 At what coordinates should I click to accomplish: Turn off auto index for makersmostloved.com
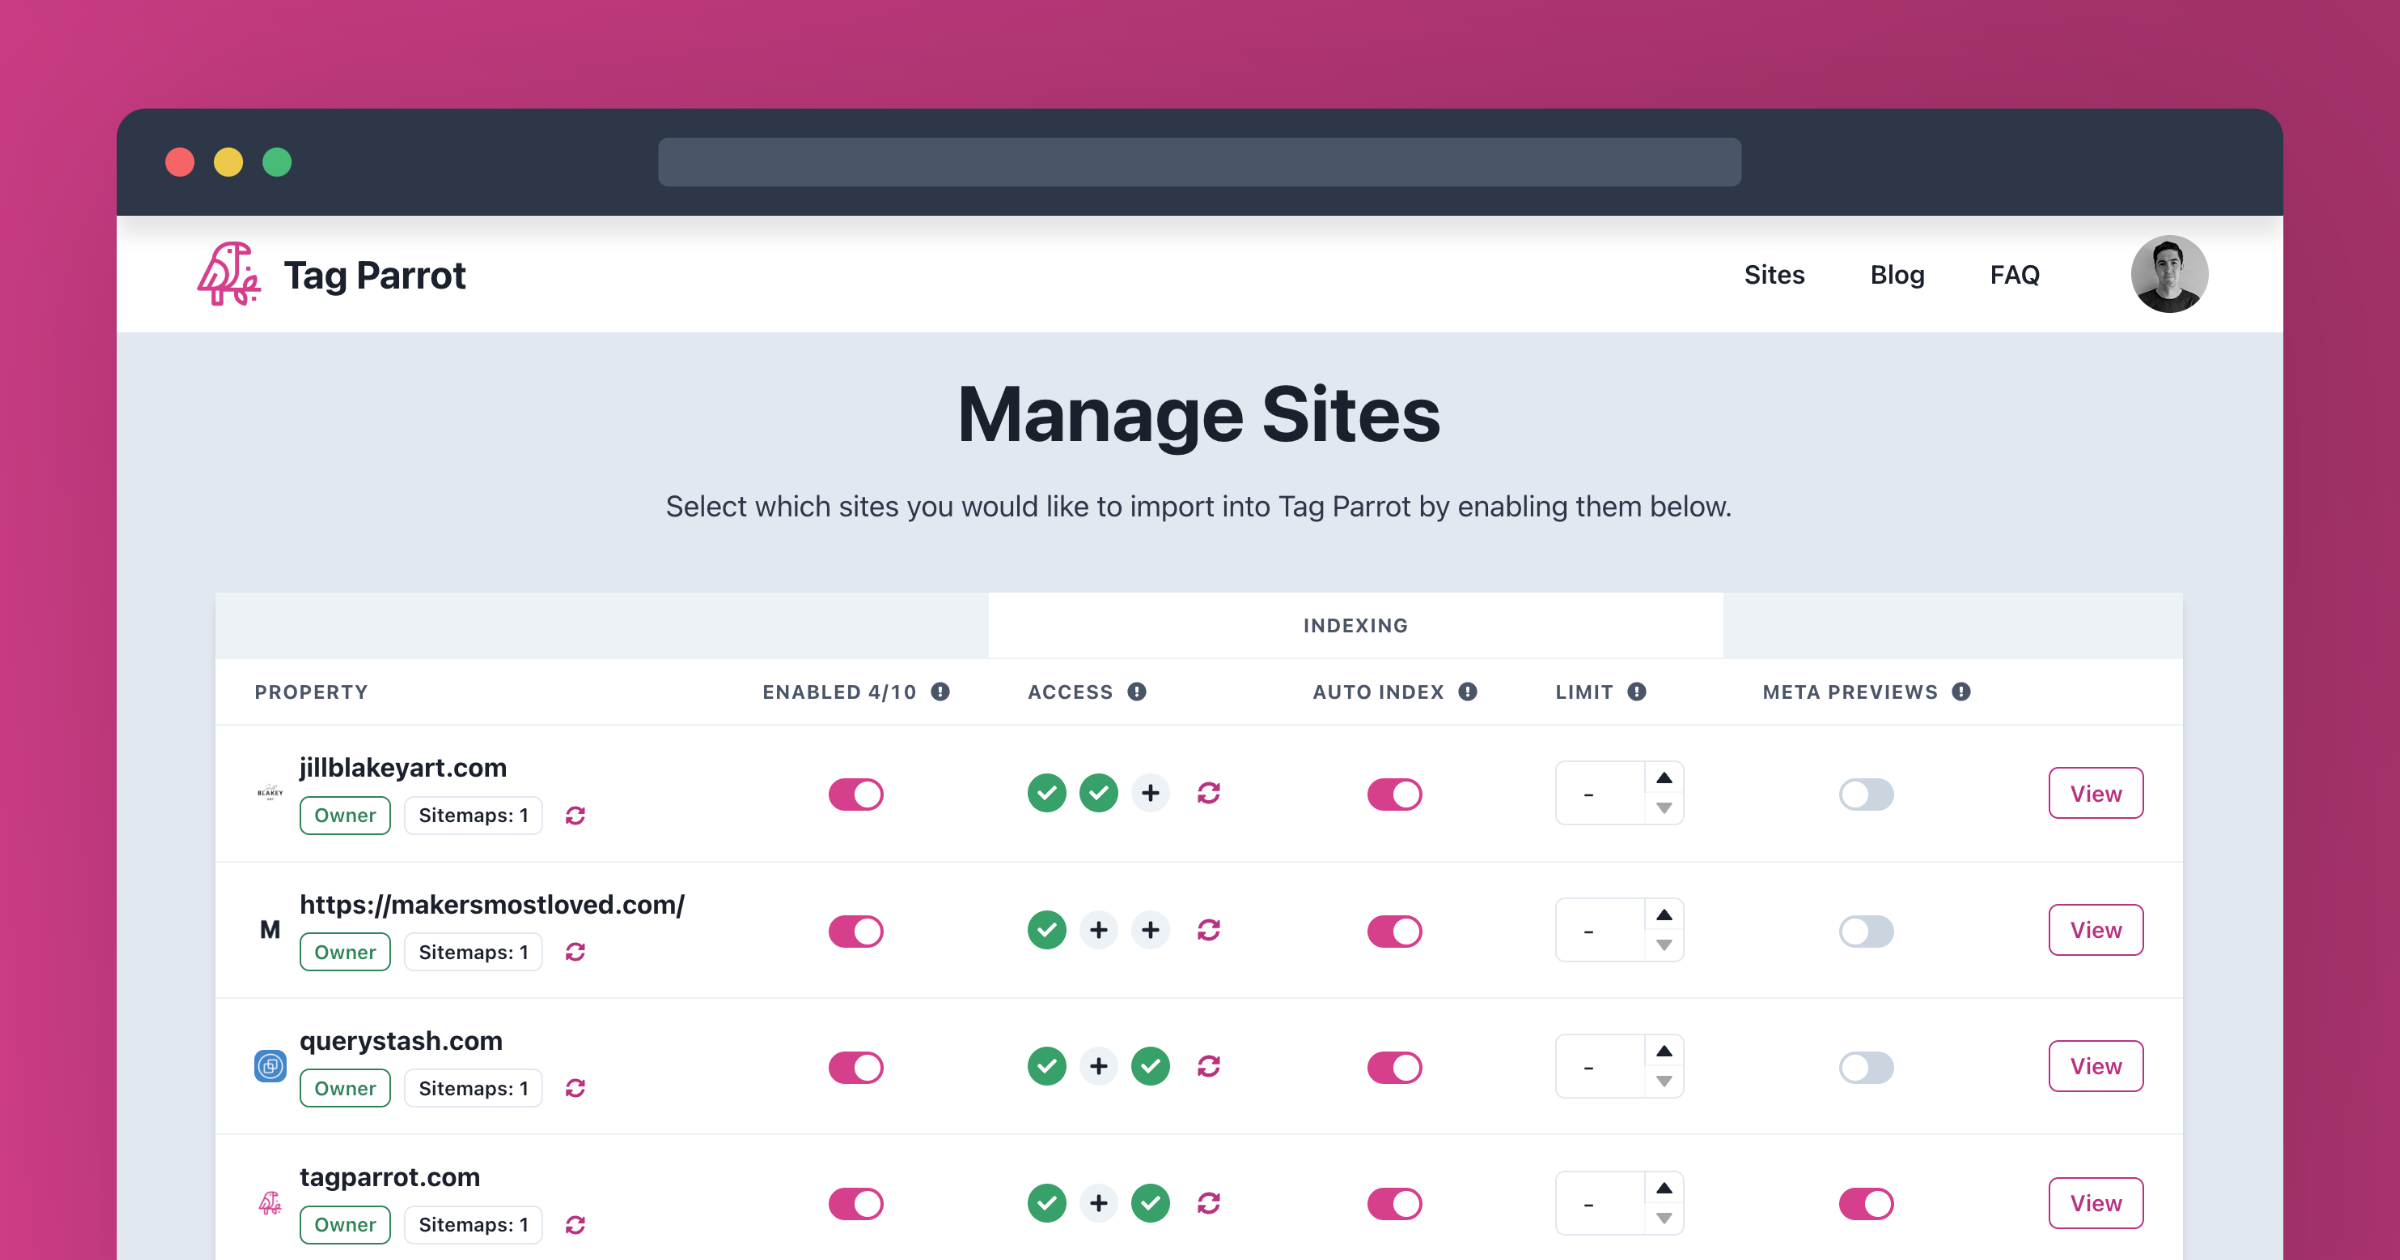click(1395, 931)
